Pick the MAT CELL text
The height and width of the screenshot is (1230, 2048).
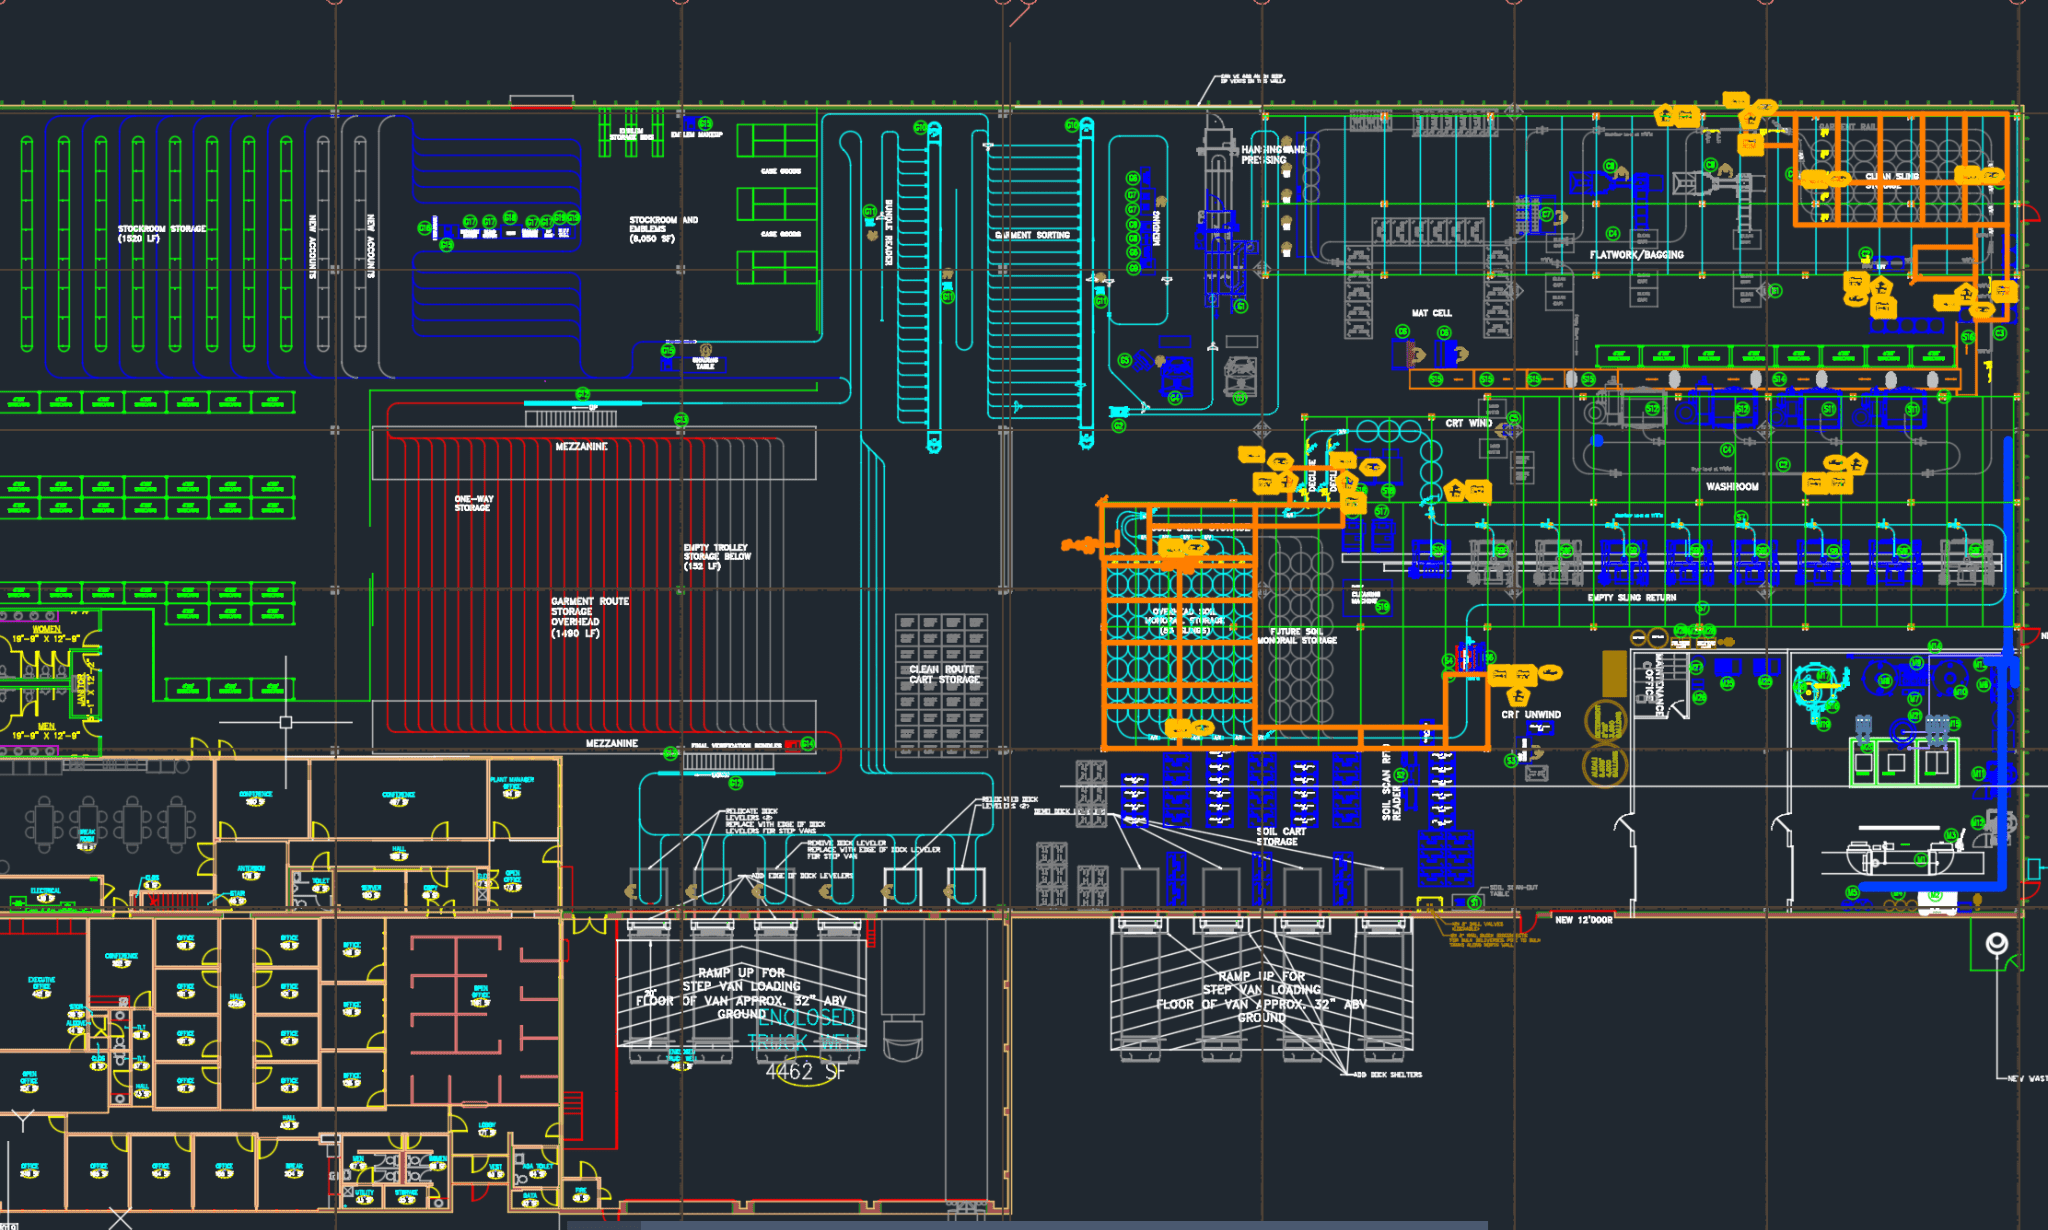(1431, 313)
